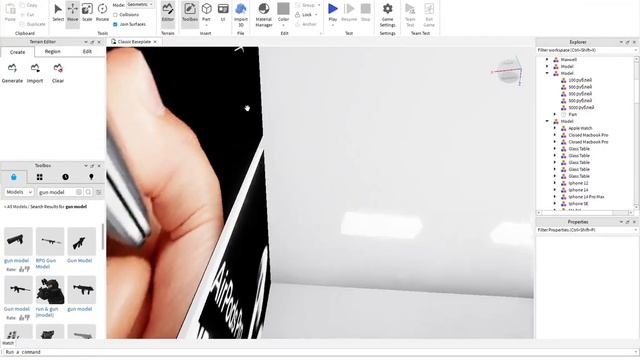Toggle the Collisions checkbox
Viewport: 640px width, 360px height.
pos(115,15)
